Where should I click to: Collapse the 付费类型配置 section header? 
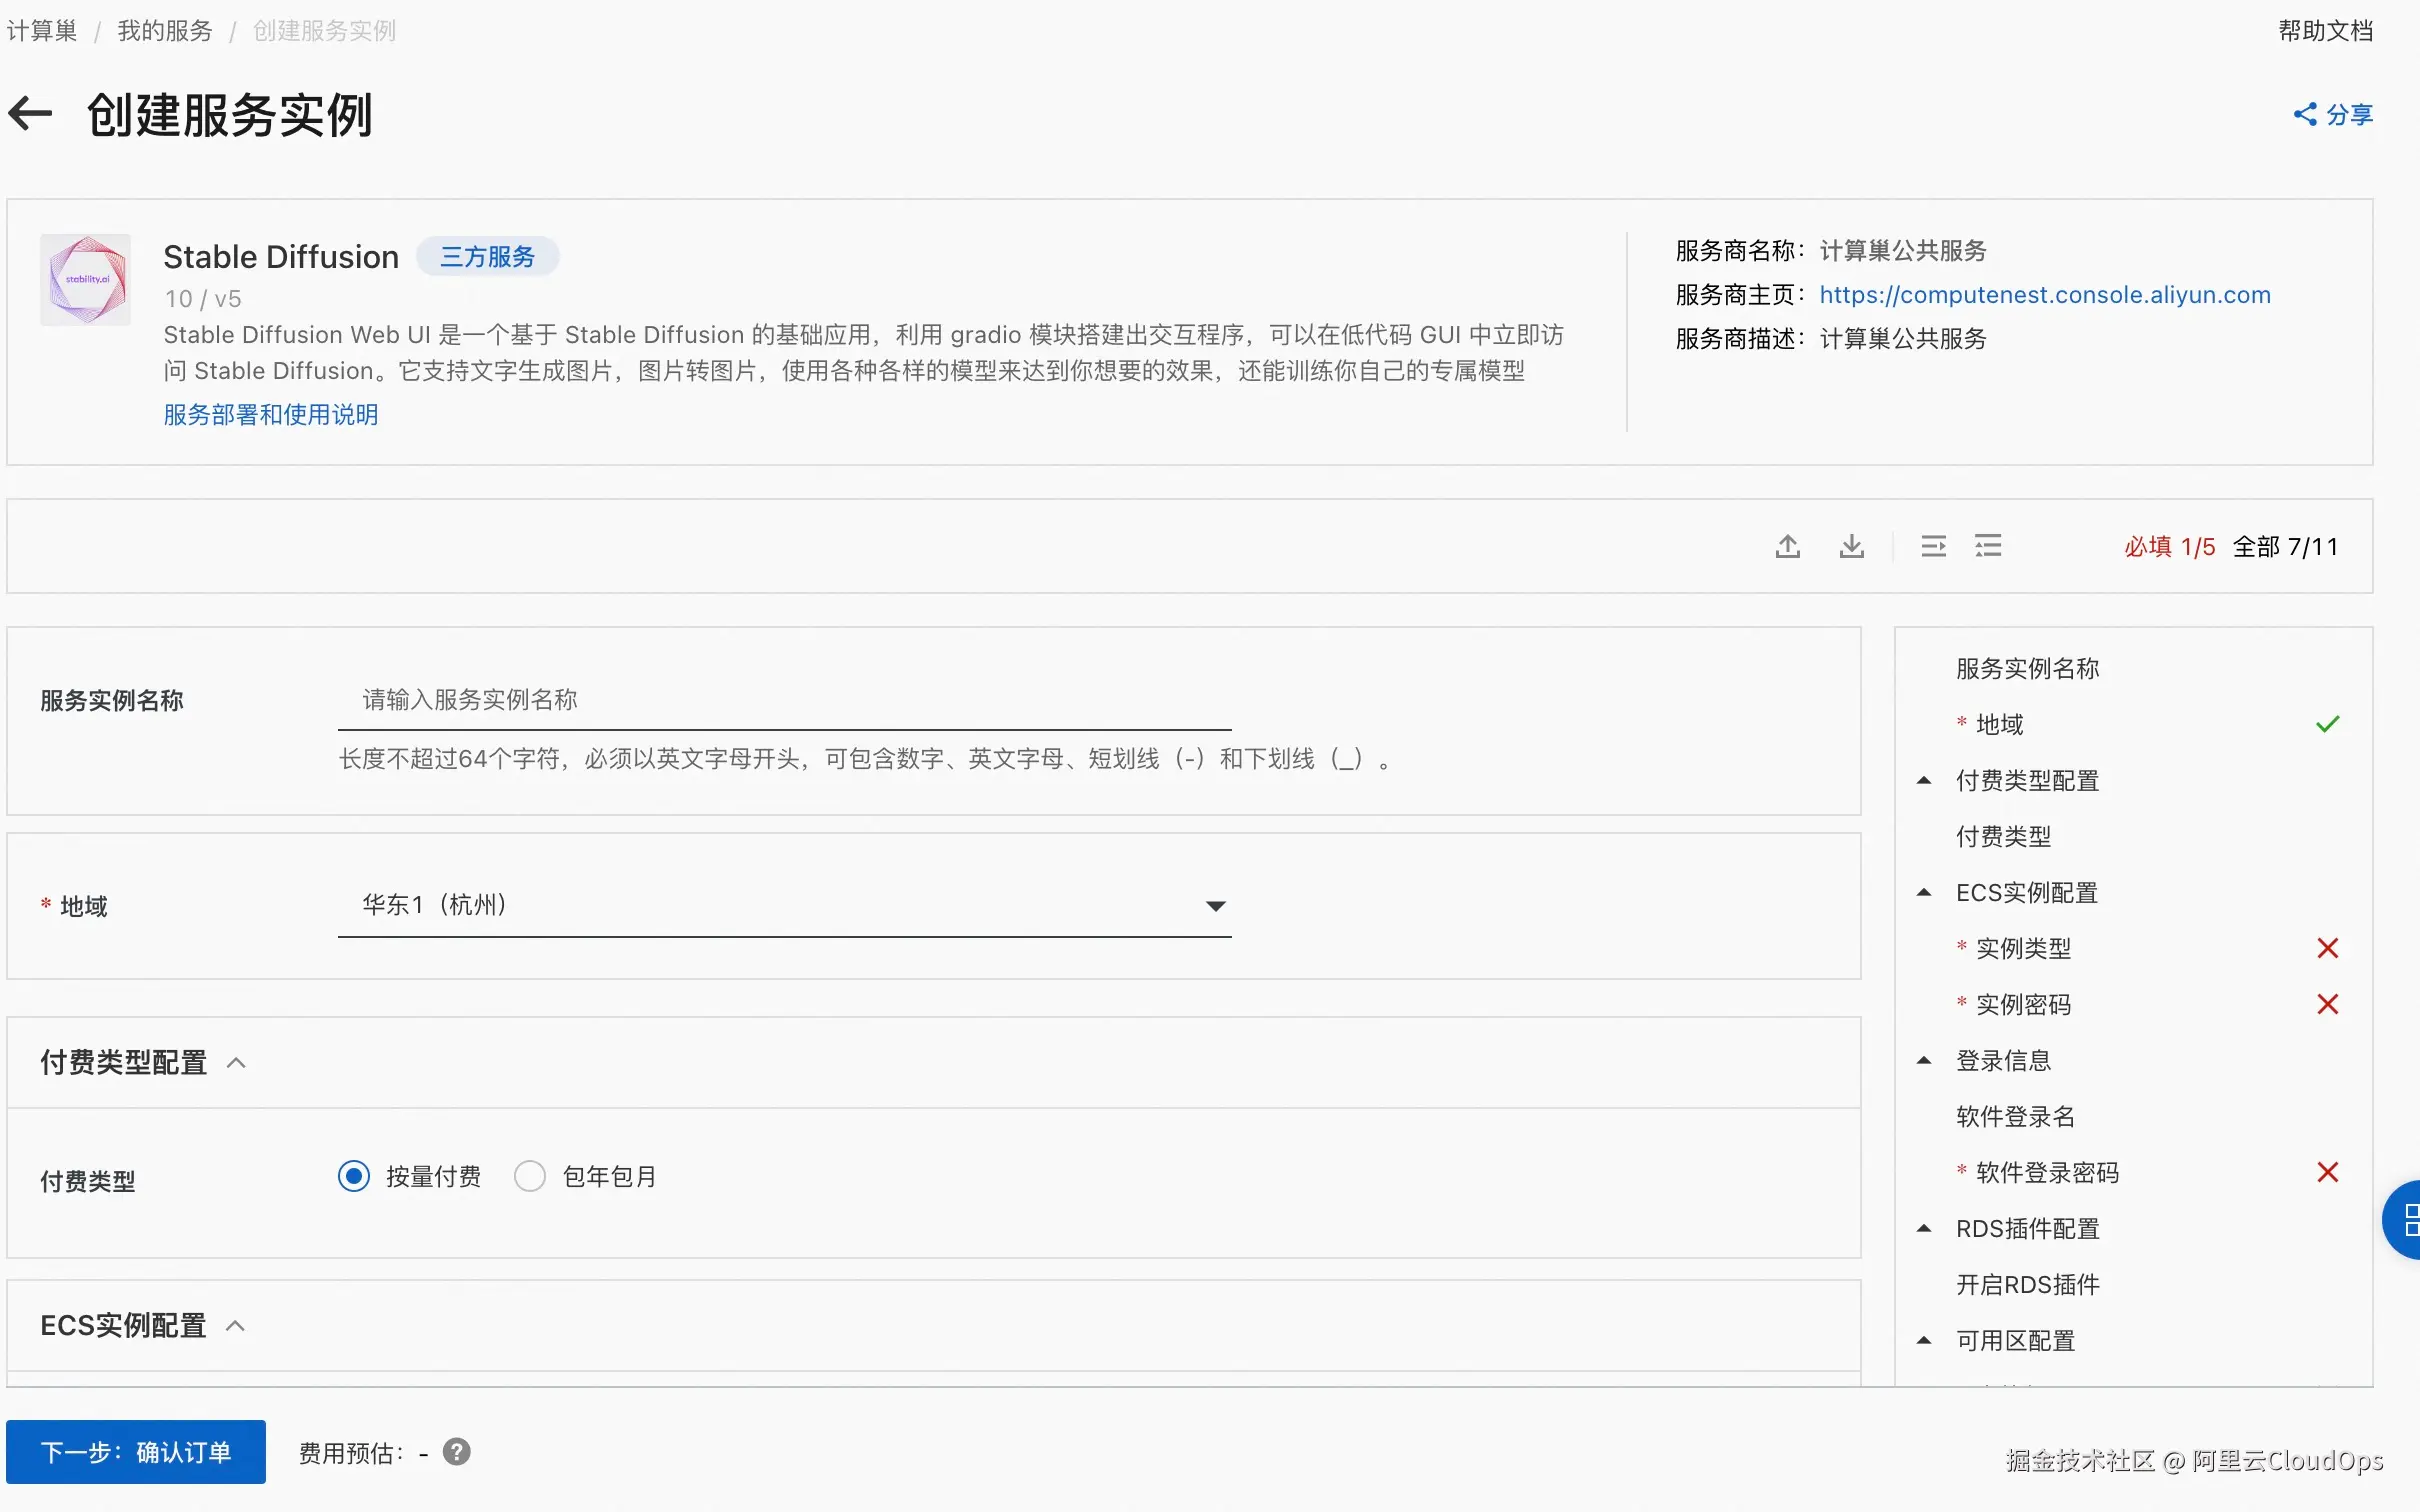coord(236,1063)
